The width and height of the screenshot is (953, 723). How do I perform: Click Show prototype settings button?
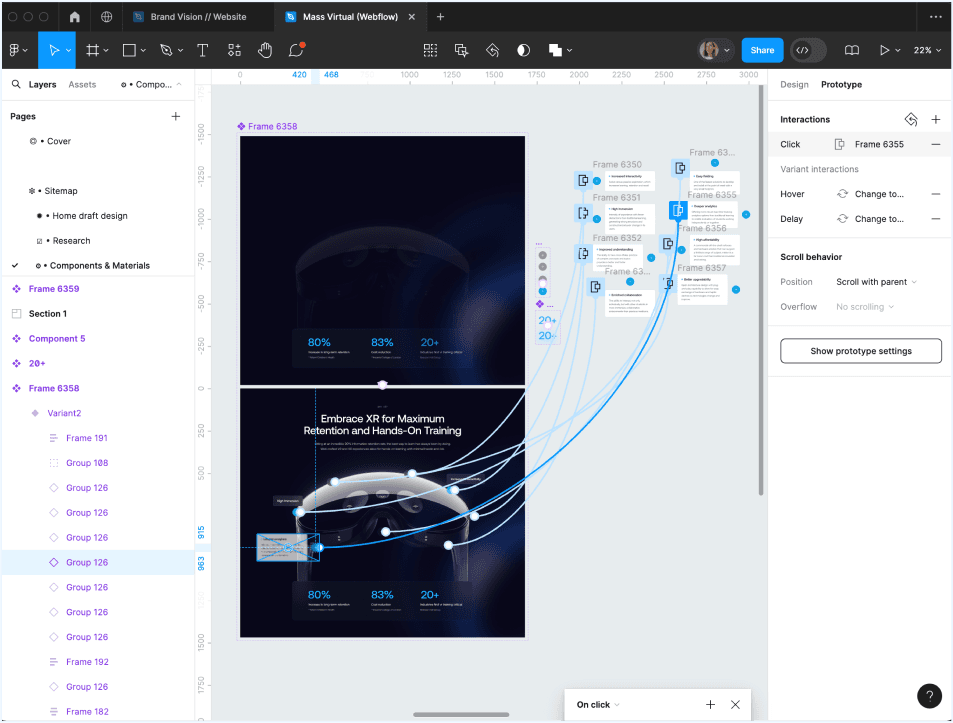point(861,351)
